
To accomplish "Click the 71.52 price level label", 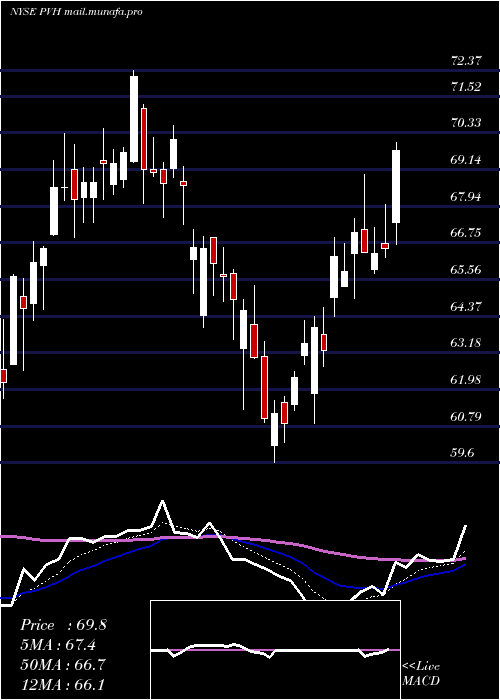I will 466,87.
